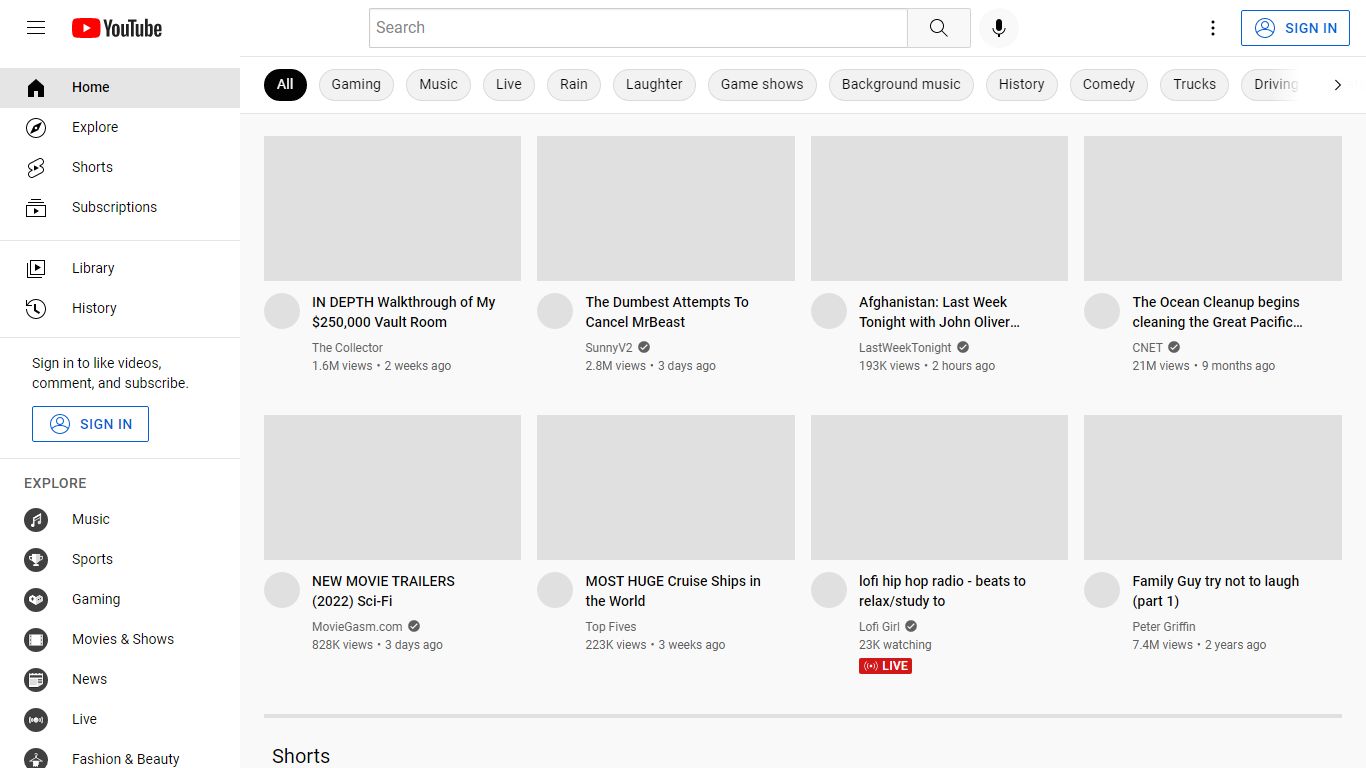Open the three-dot settings menu
The width and height of the screenshot is (1366, 768).
tap(1213, 28)
